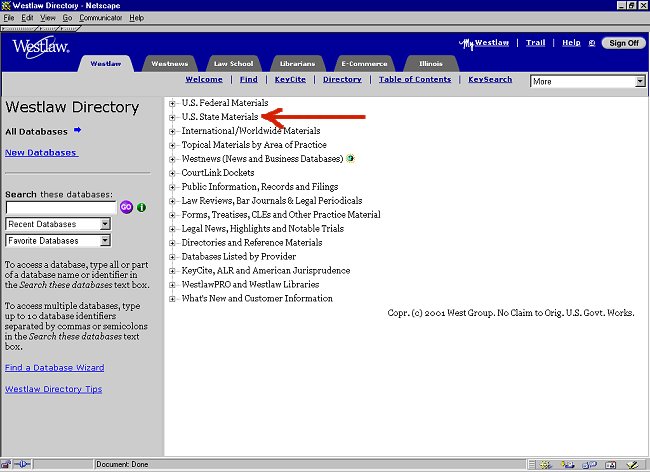Click the Find link

tap(249, 79)
